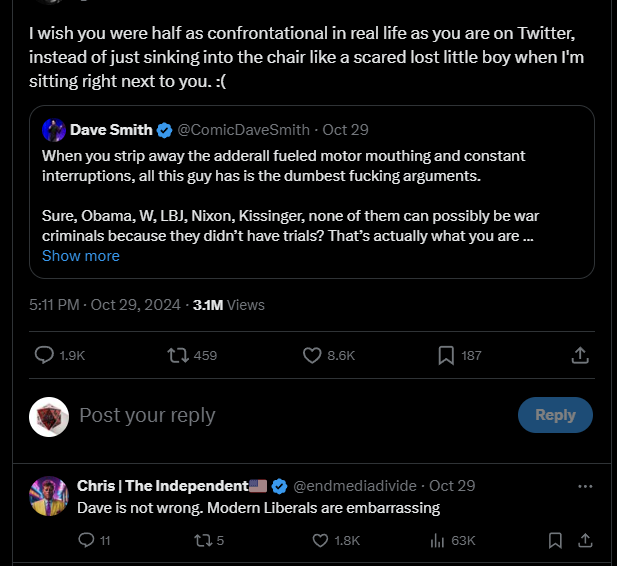
Task: Open Chris | The Independent's profile avatar
Action: click(x=49, y=496)
